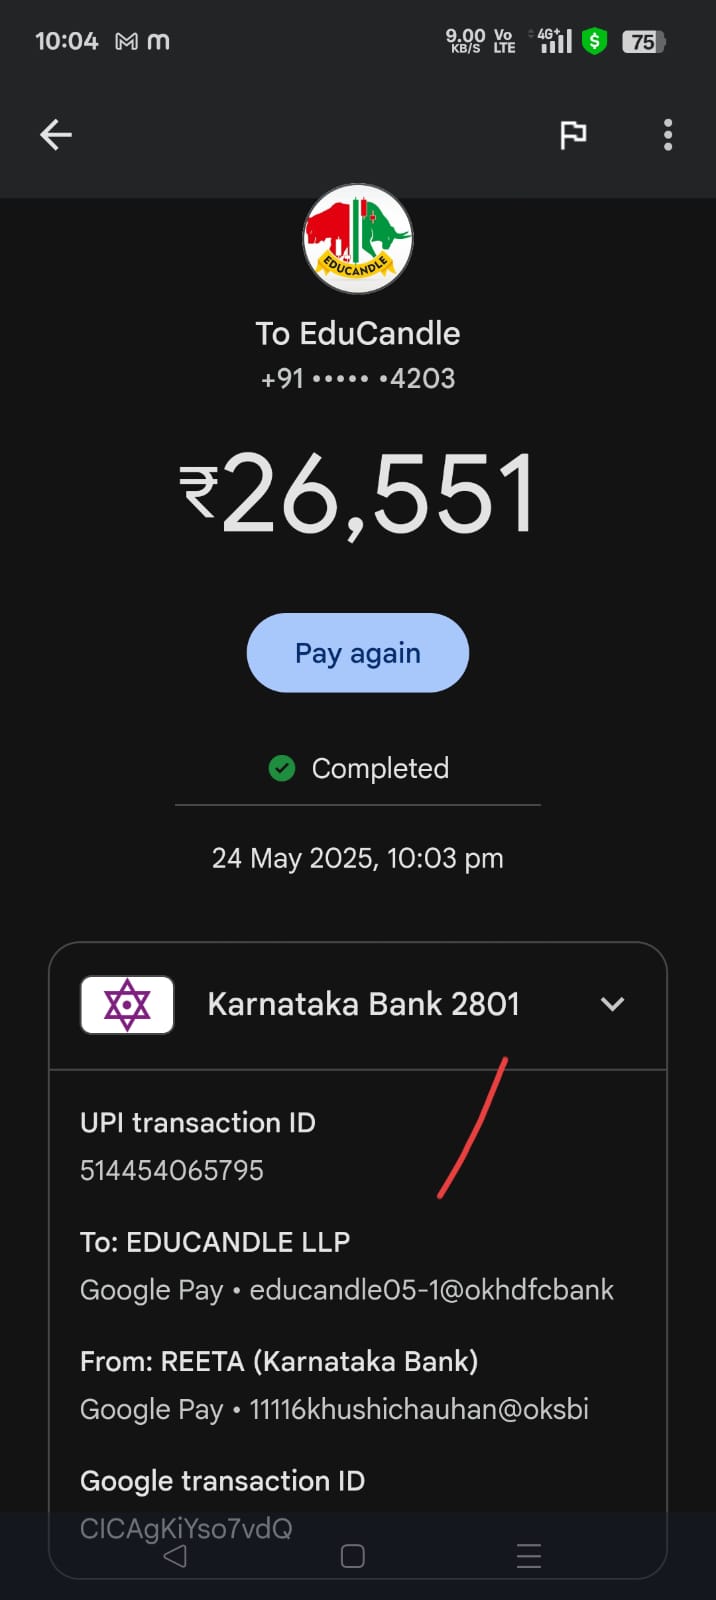Tap the green Completed checkmark icon

click(x=282, y=768)
